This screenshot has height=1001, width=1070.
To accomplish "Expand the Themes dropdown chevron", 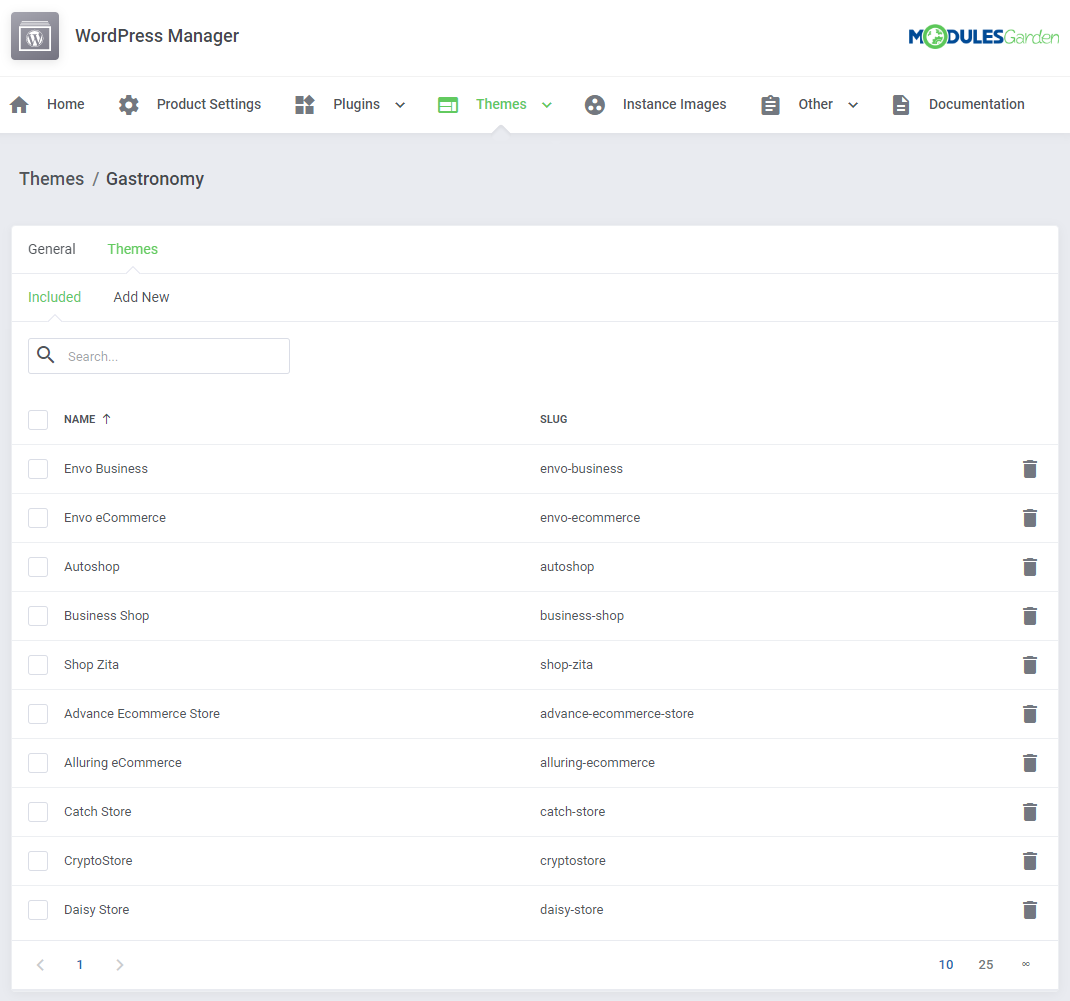I will tap(547, 105).
